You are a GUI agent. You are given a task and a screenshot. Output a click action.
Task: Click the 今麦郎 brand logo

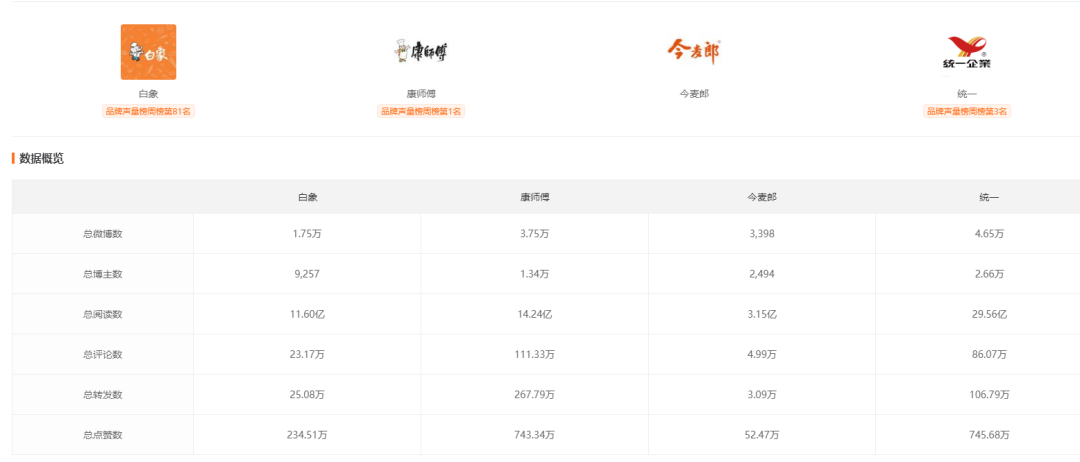click(694, 52)
